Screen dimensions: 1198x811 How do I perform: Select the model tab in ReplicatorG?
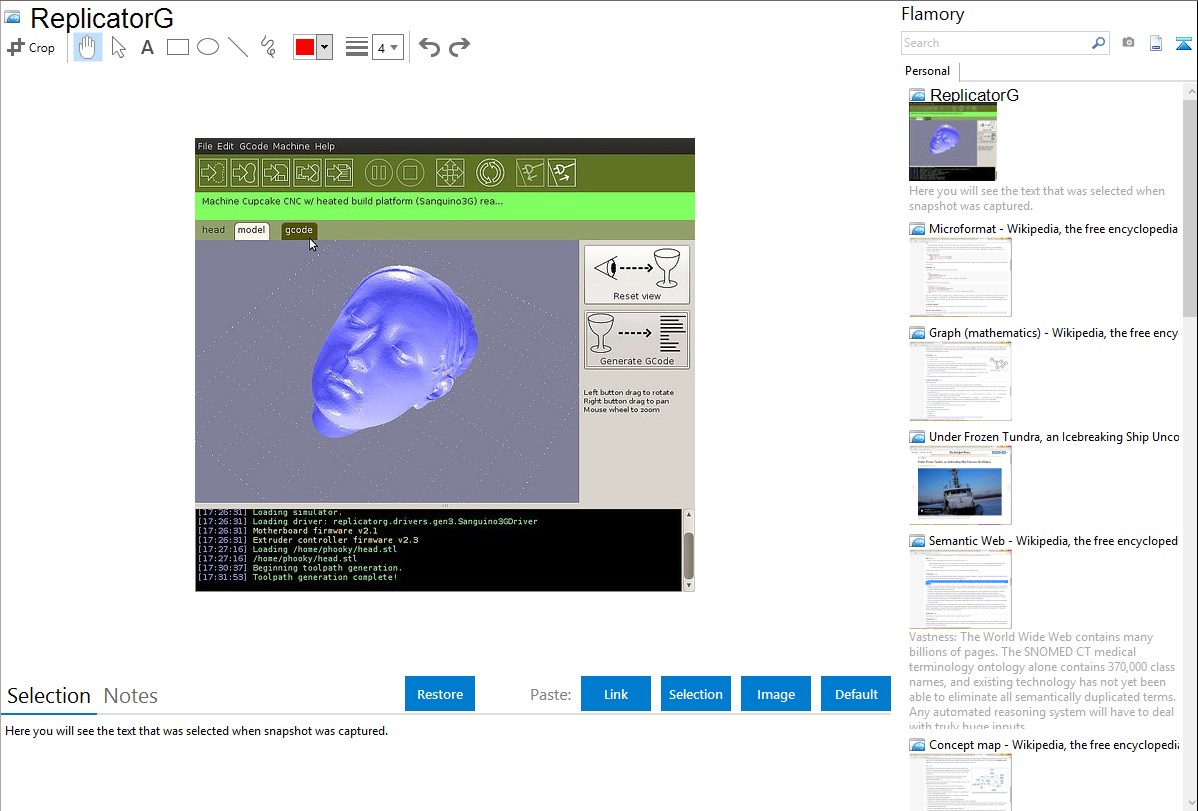point(251,230)
